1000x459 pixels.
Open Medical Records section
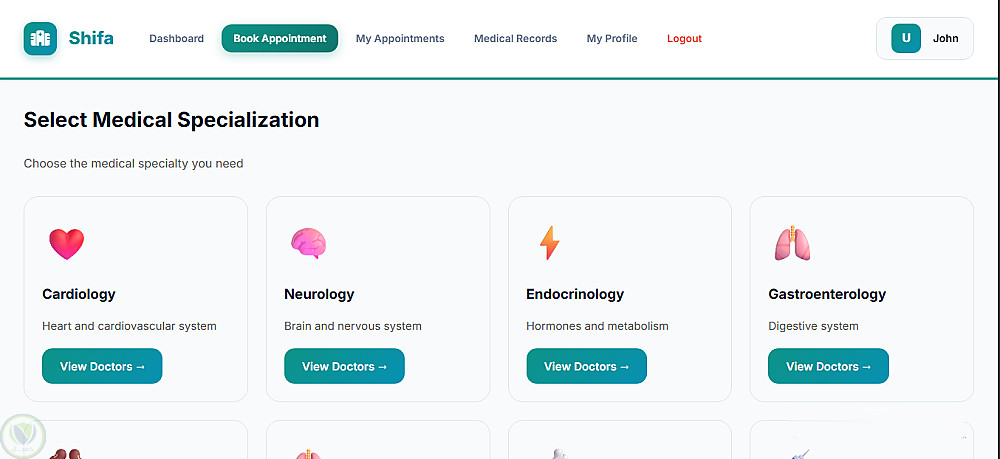515,39
